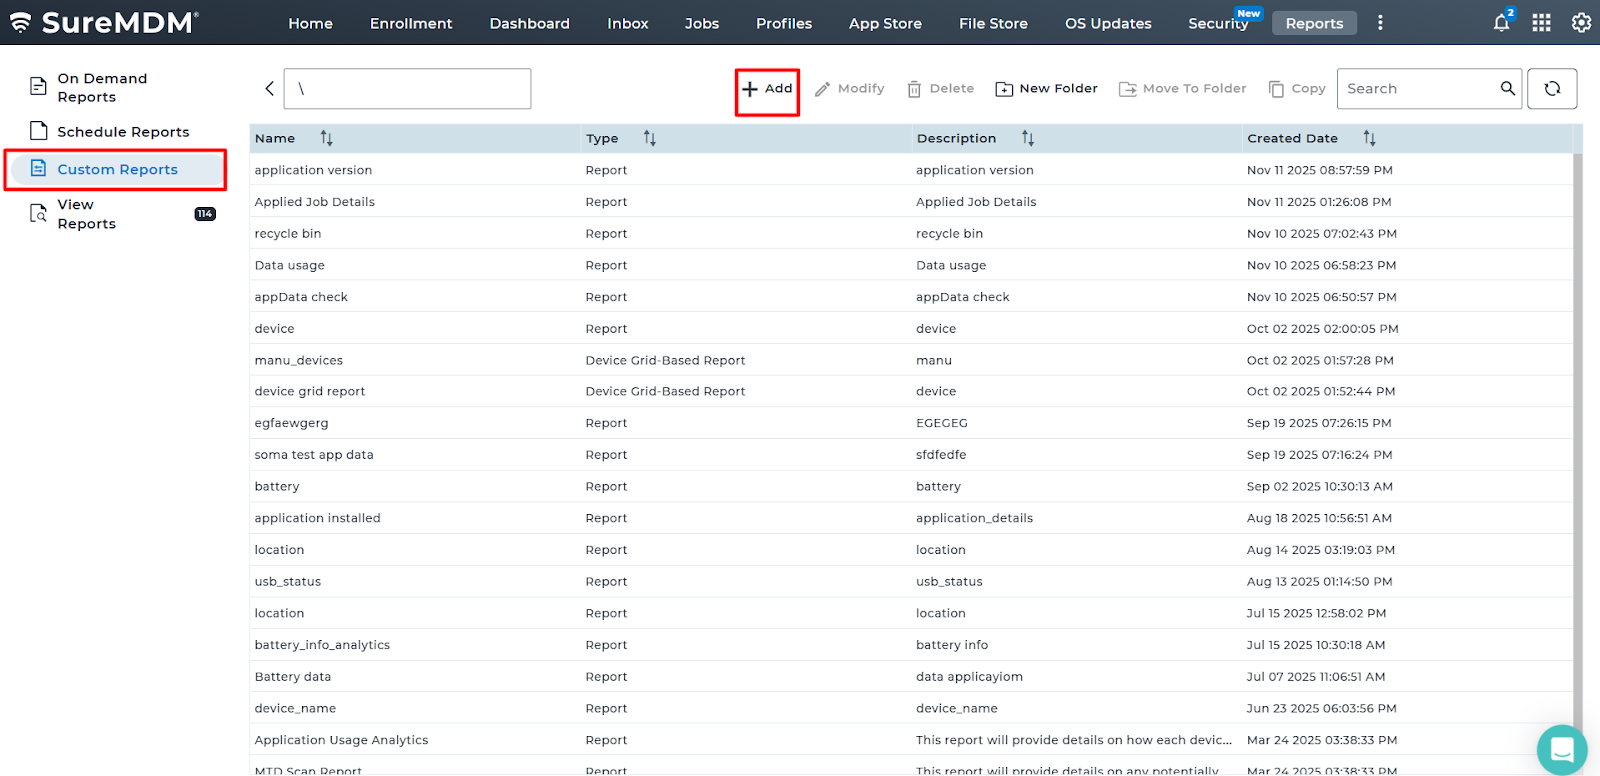Switch to the Dashboard tab
The height and width of the screenshot is (776, 1600).
pyautogui.click(x=529, y=24)
